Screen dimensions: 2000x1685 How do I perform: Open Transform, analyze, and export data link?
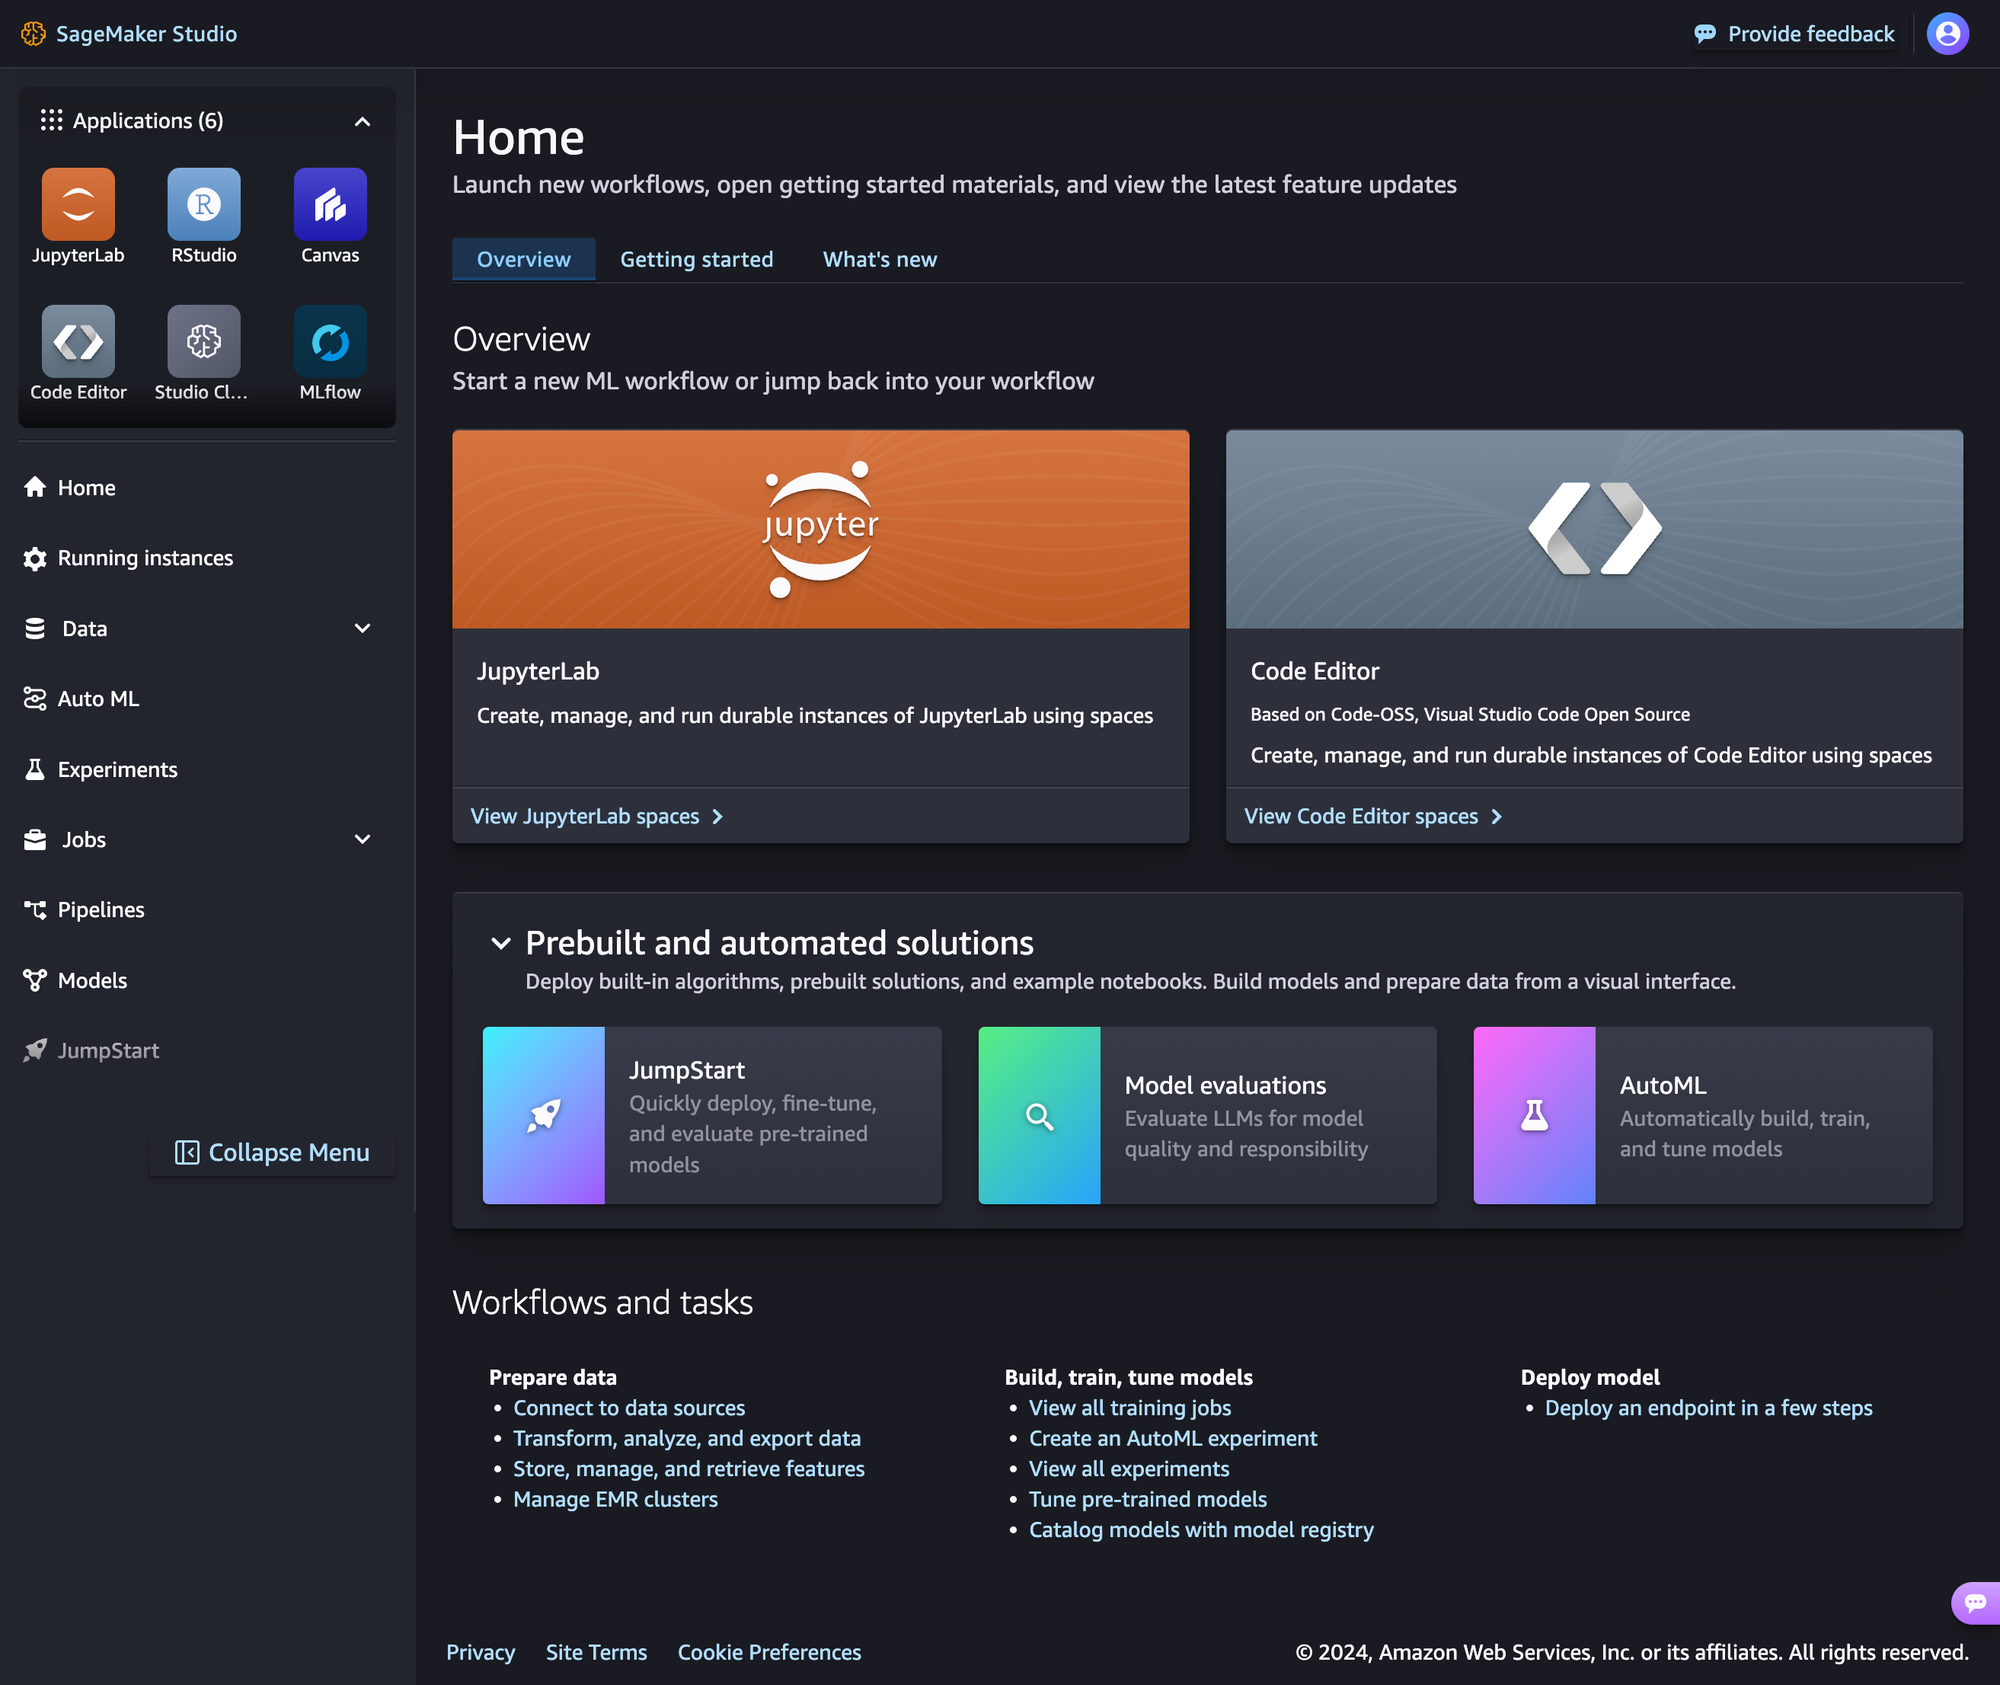click(687, 1438)
